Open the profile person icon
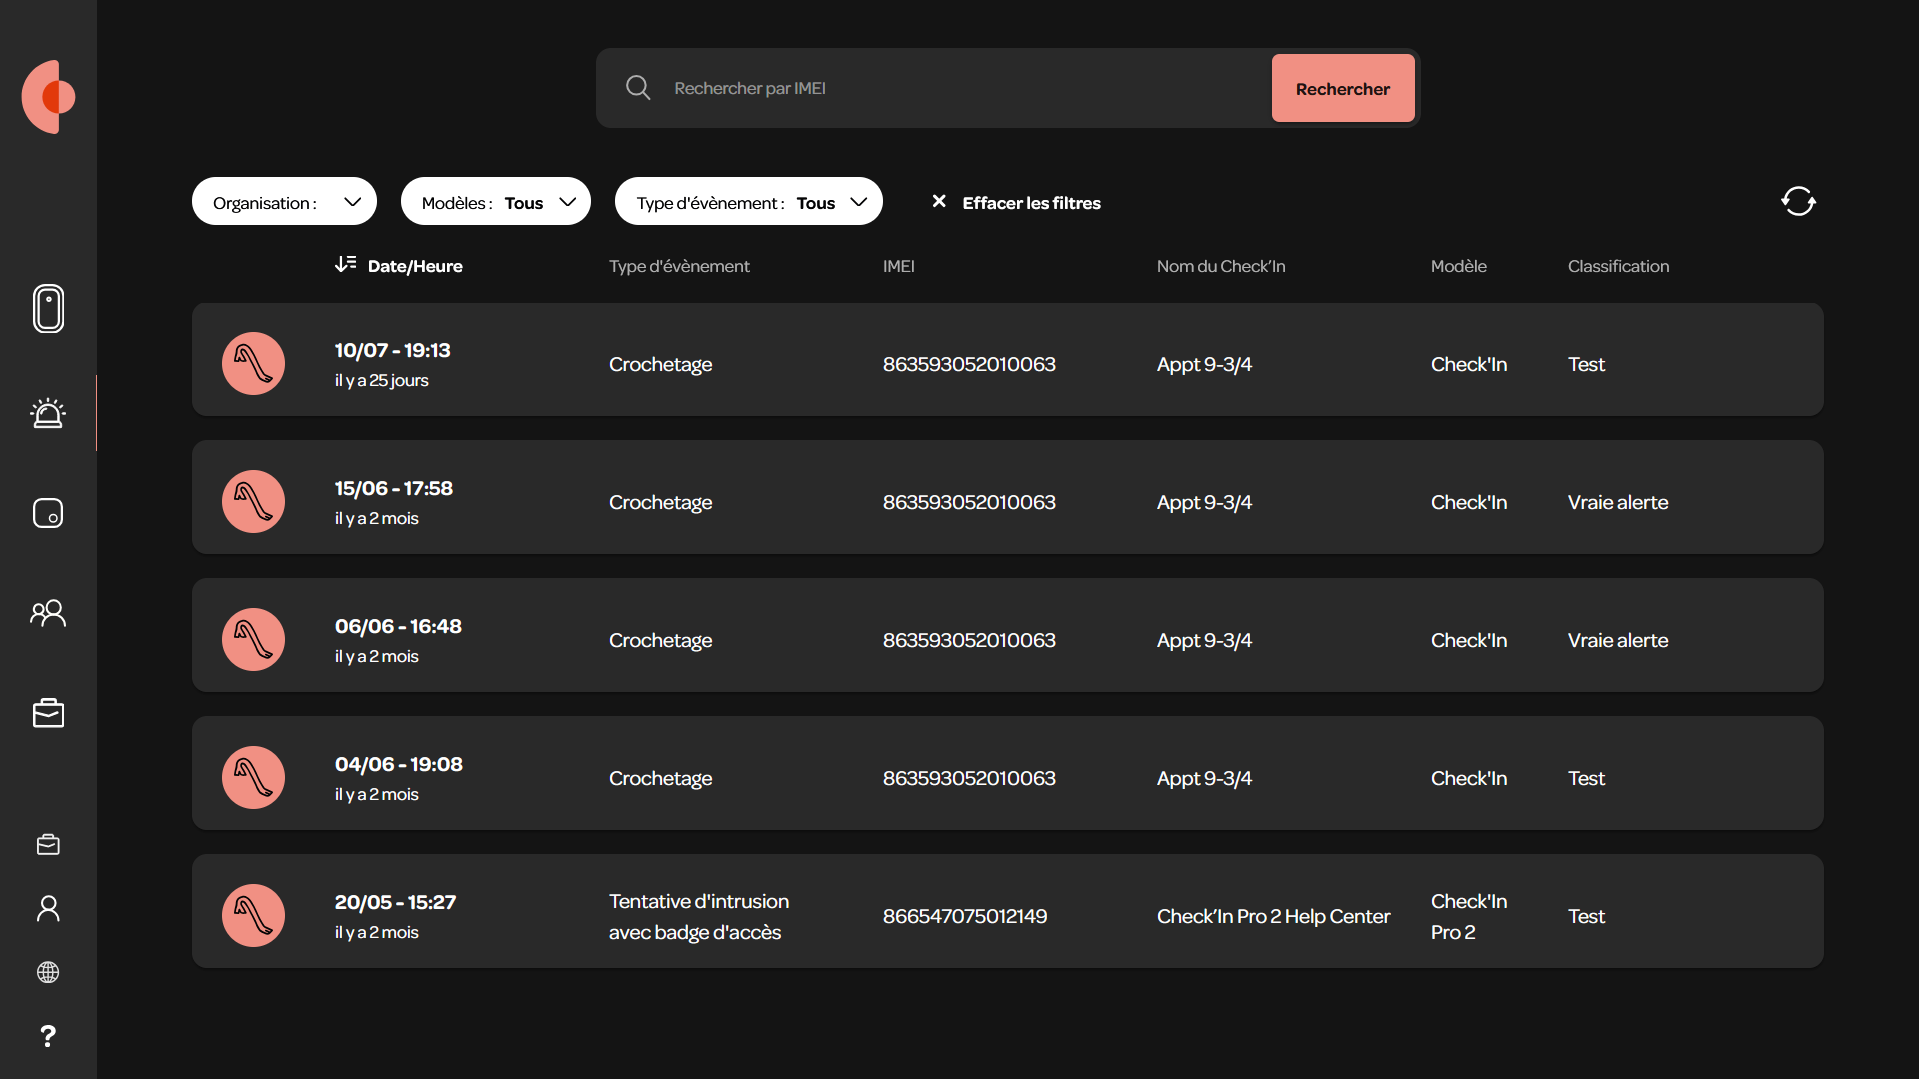This screenshot has height=1079, width=1919. [48, 908]
